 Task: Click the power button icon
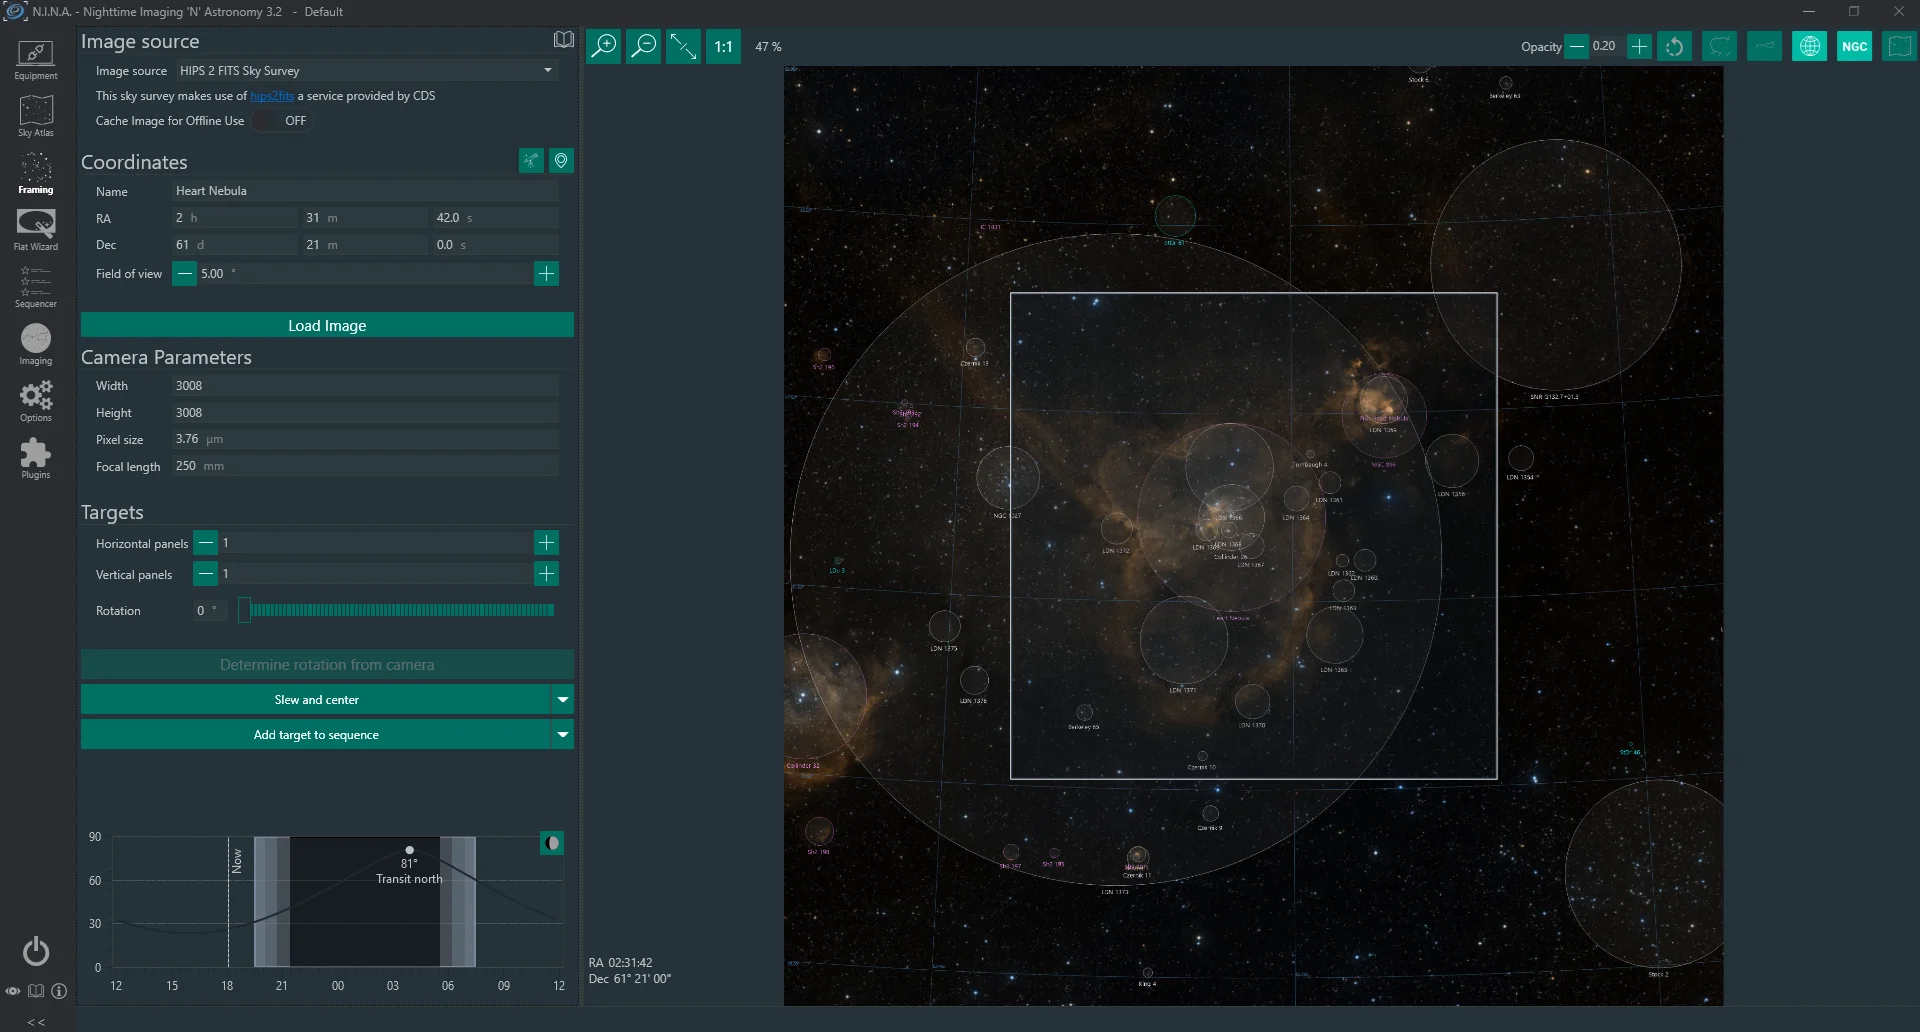click(x=36, y=951)
